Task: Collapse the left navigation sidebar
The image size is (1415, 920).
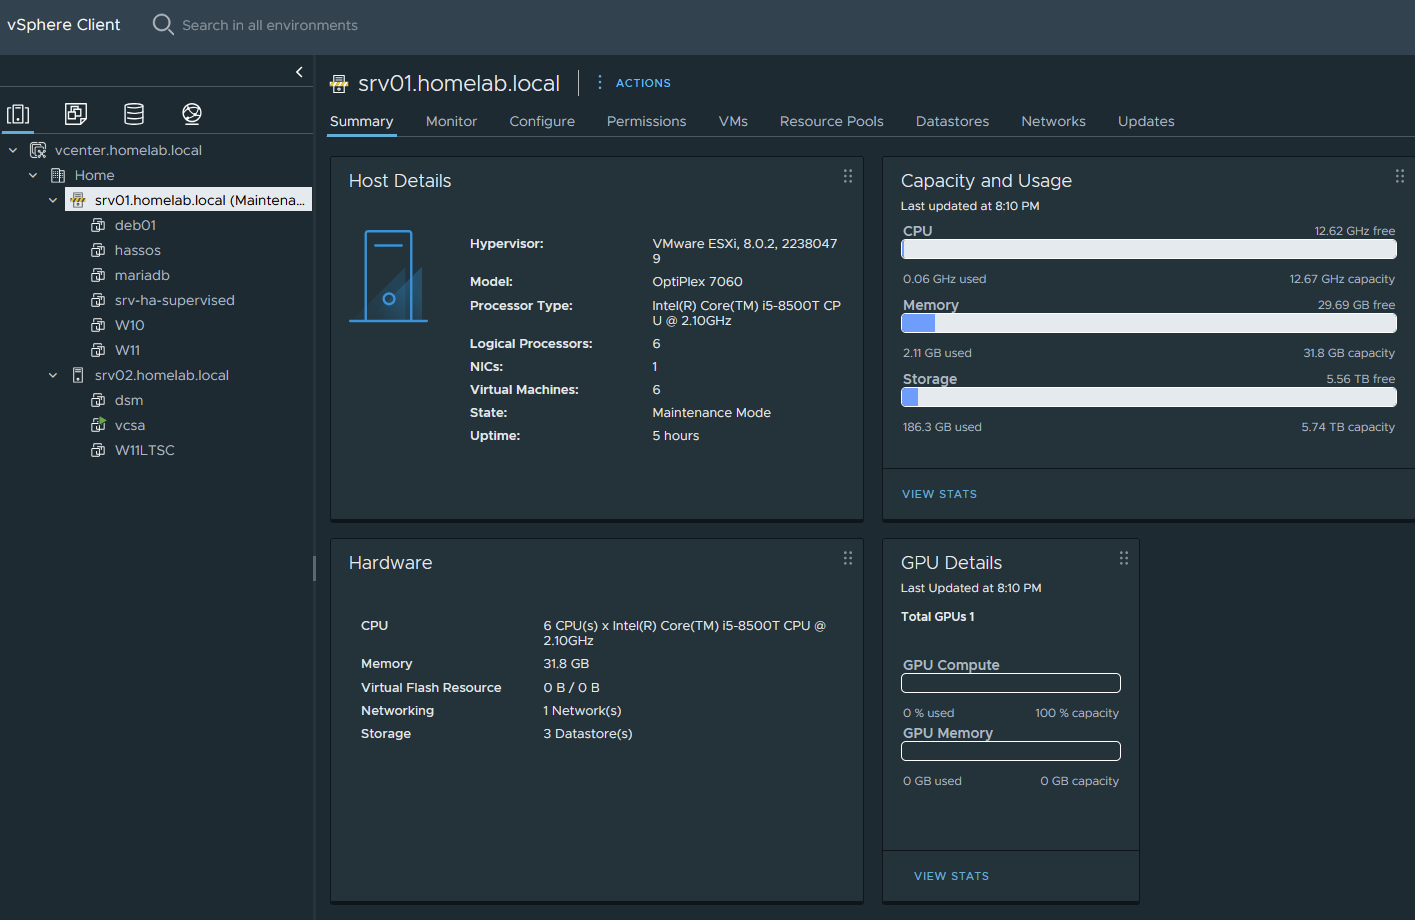Action: tap(299, 72)
